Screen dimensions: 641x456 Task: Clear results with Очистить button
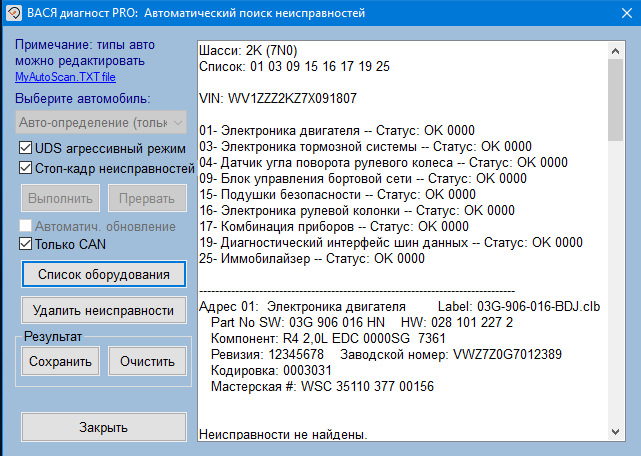pos(147,361)
